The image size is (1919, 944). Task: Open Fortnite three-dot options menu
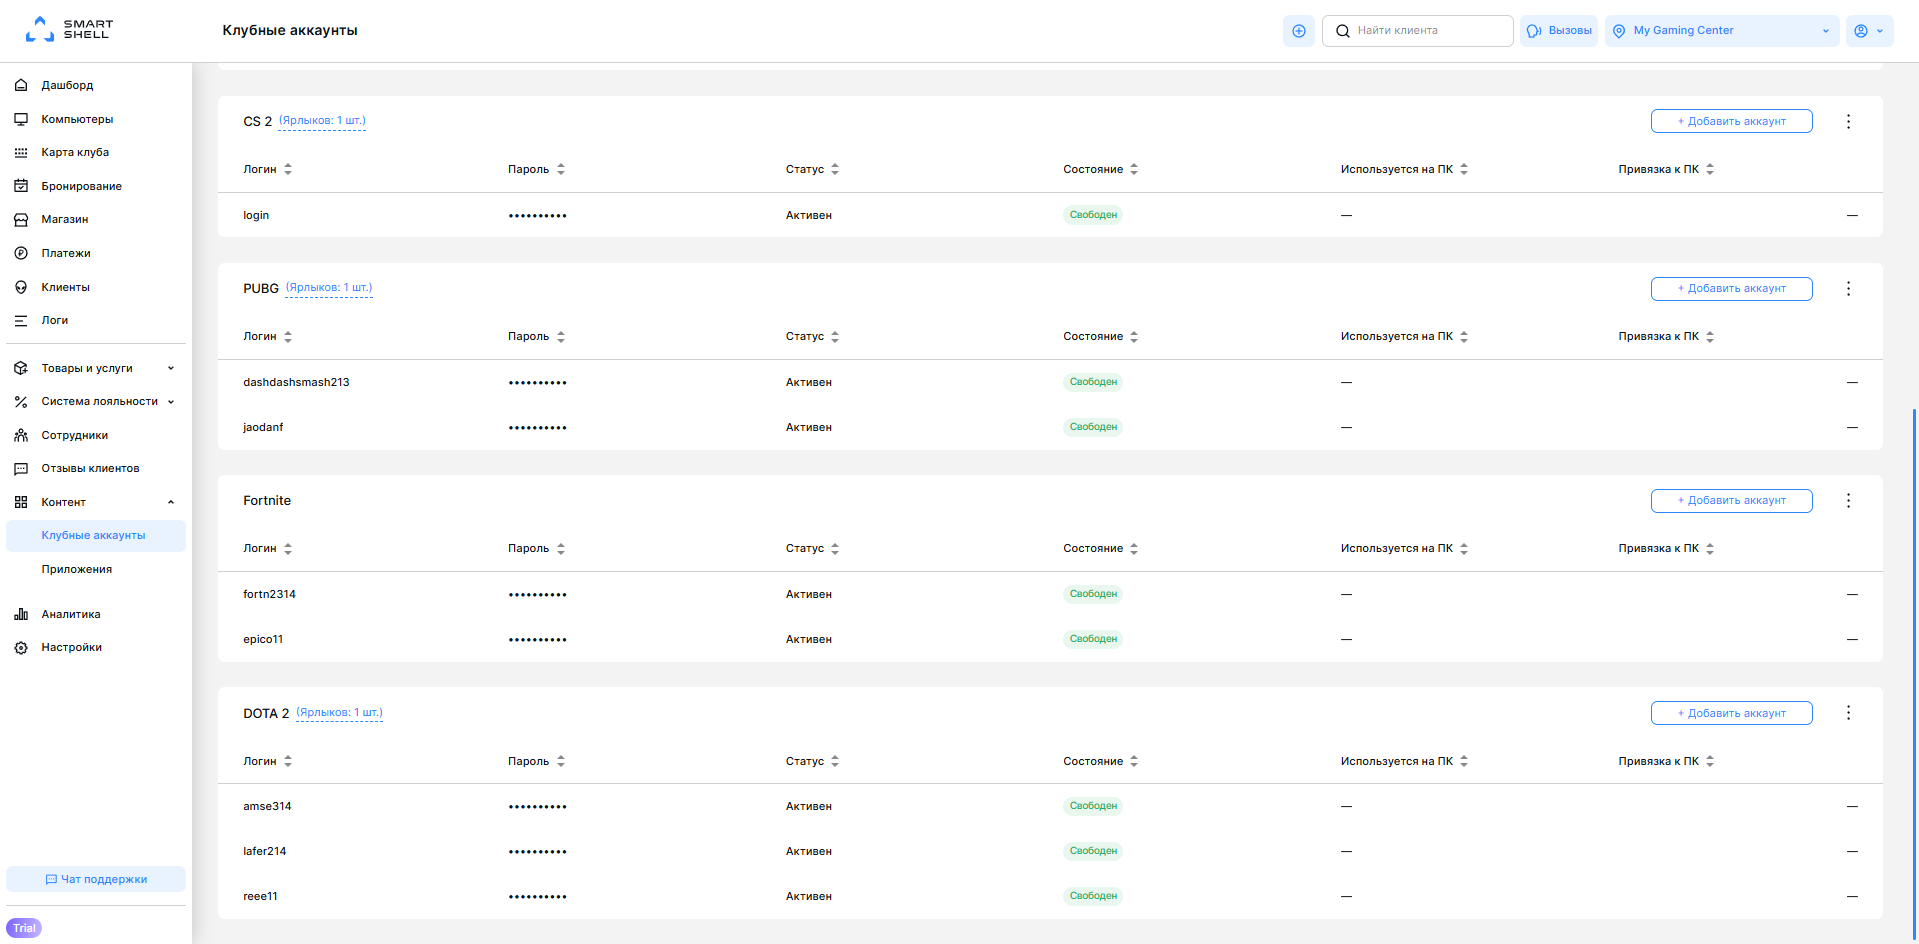(1848, 500)
